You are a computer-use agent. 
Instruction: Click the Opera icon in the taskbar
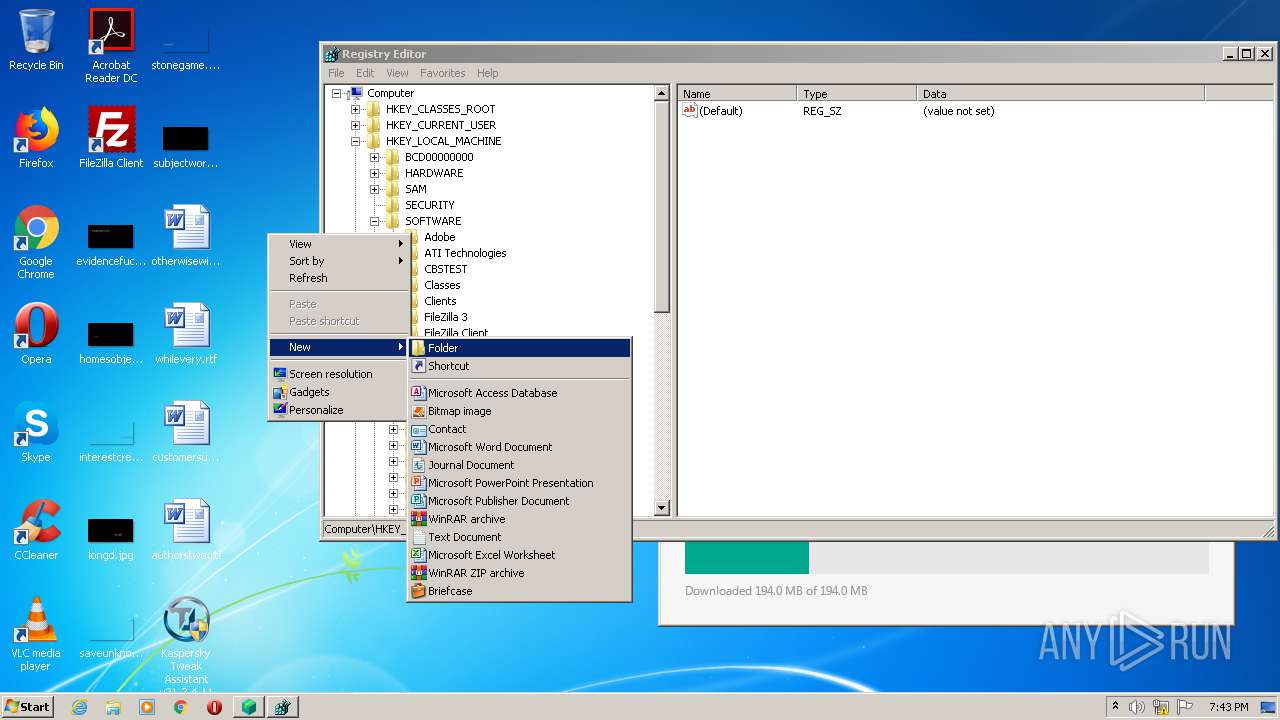(214, 707)
